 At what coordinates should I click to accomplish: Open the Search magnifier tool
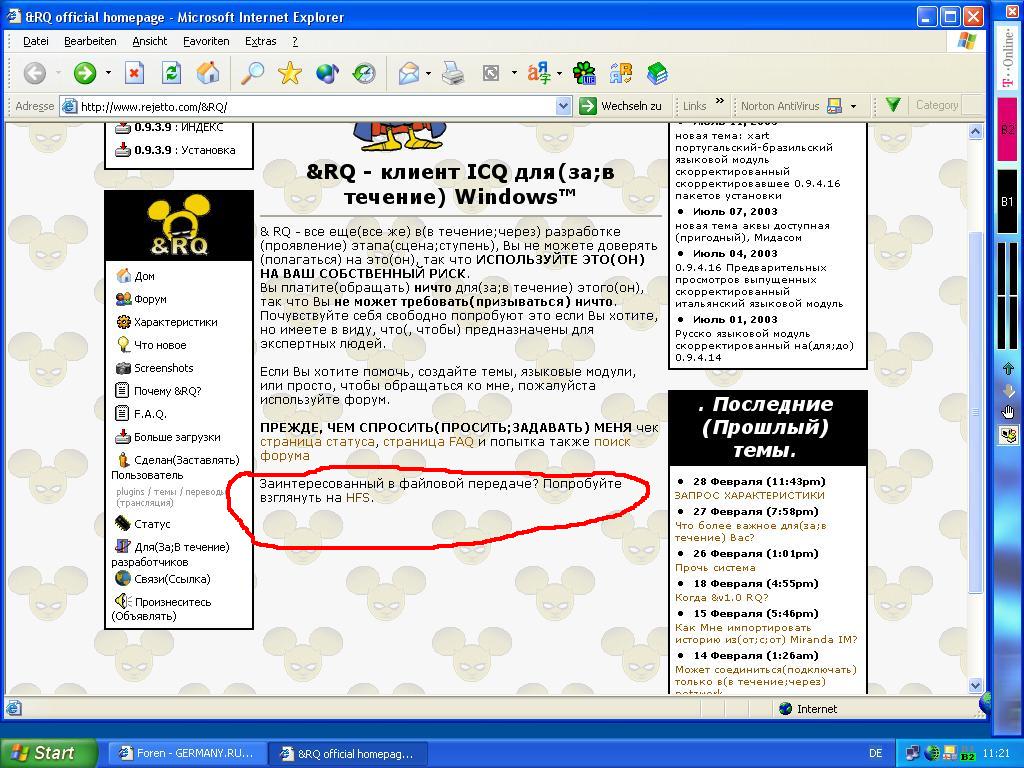252,73
